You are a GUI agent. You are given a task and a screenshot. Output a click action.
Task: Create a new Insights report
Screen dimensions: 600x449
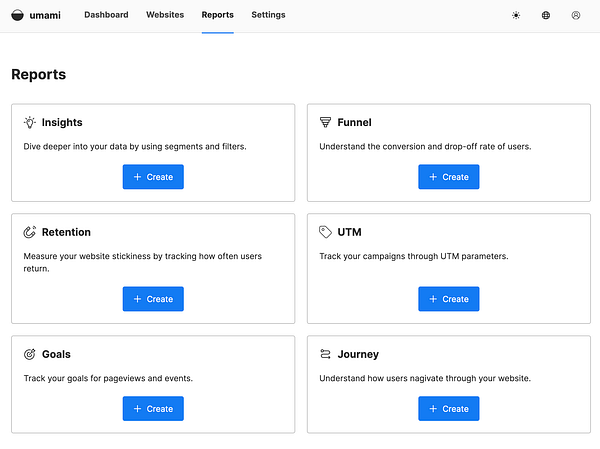153,177
